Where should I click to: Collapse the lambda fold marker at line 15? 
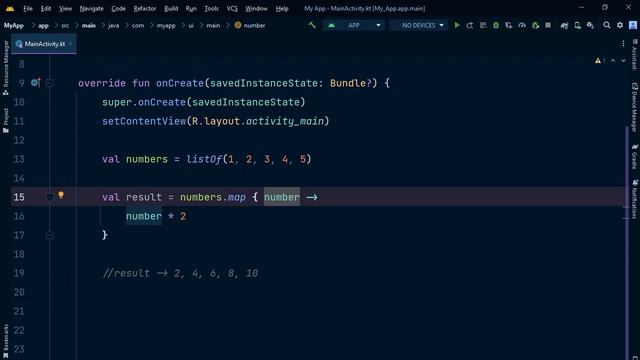pyautogui.click(x=50, y=198)
